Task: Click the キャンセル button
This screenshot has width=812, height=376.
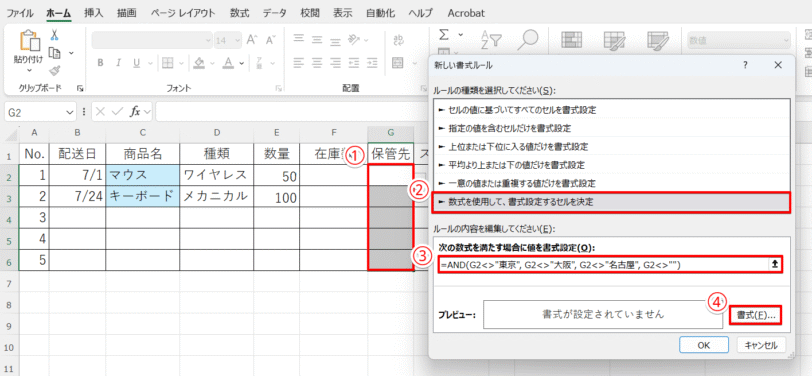Action: pyautogui.click(x=761, y=344)
